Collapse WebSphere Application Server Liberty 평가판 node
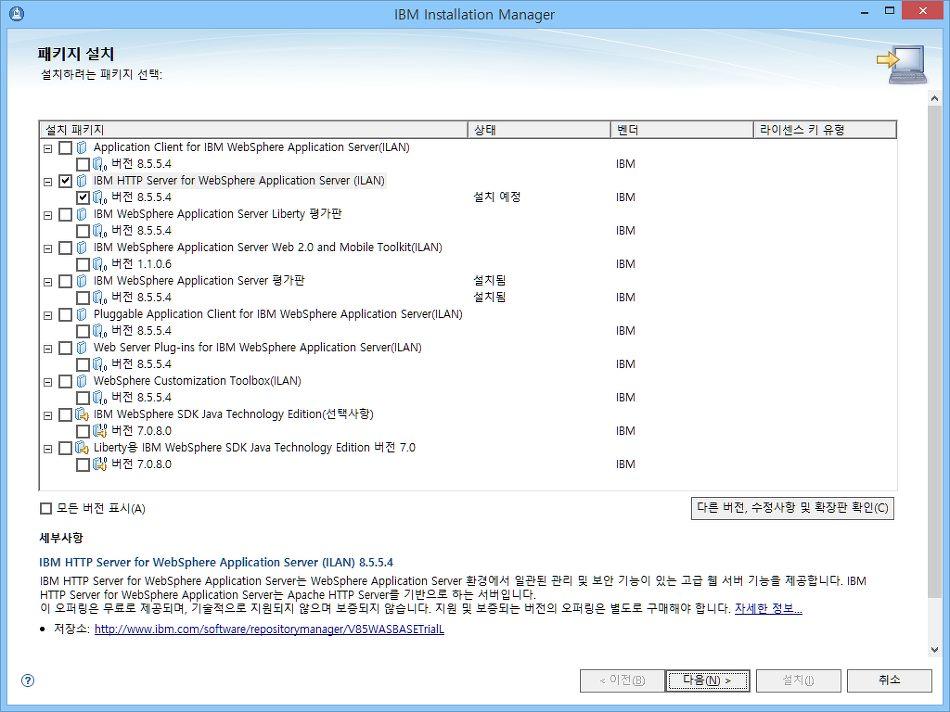The image size is (950, 712). (x=48, y=215)
